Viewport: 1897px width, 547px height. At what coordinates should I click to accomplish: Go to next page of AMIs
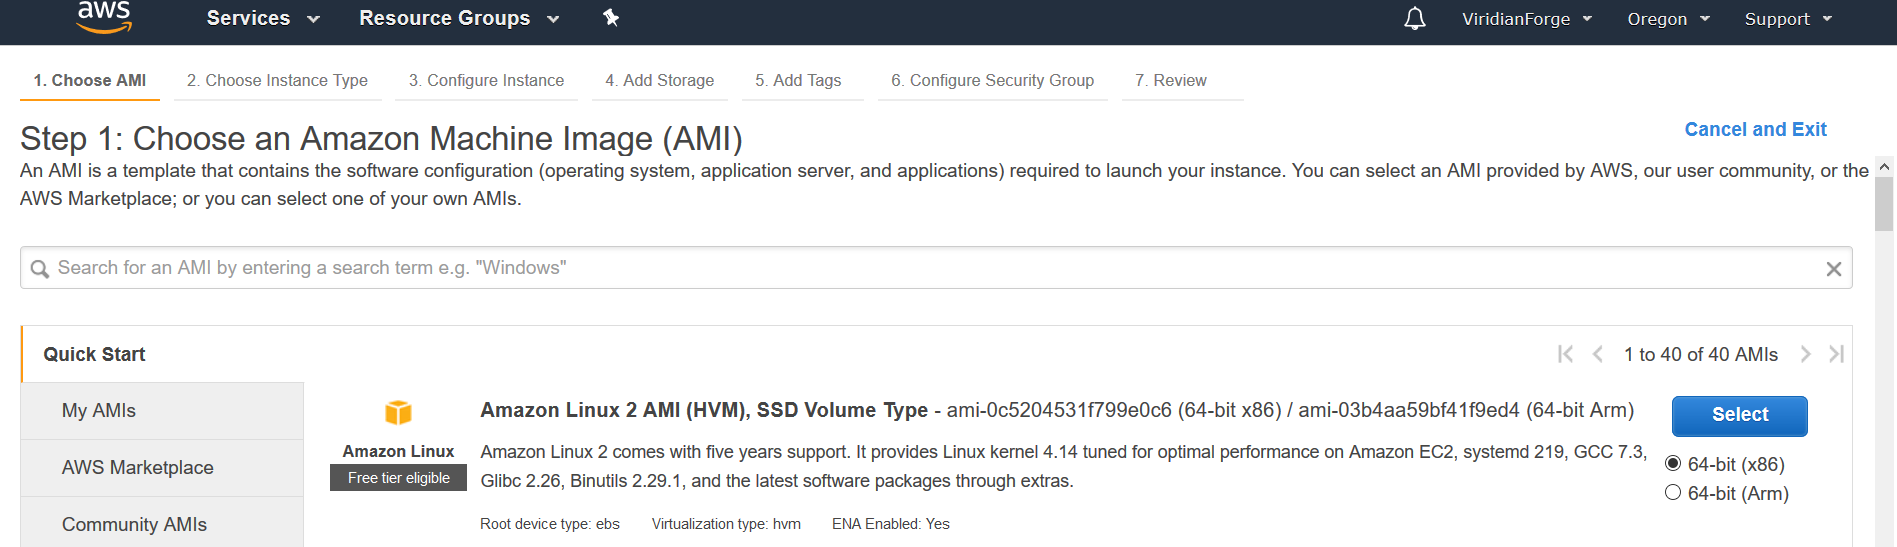click(x=1805, y=354)
